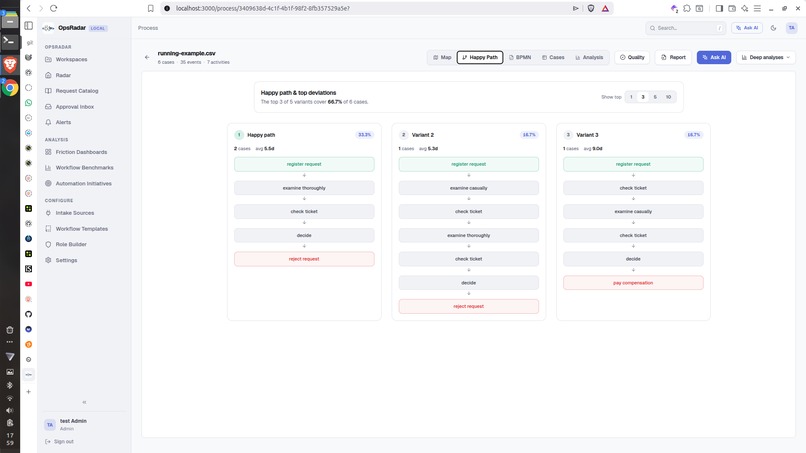Show top 1 variant
This screenshot has width=806, height=453.
click(x=631, y=97)
